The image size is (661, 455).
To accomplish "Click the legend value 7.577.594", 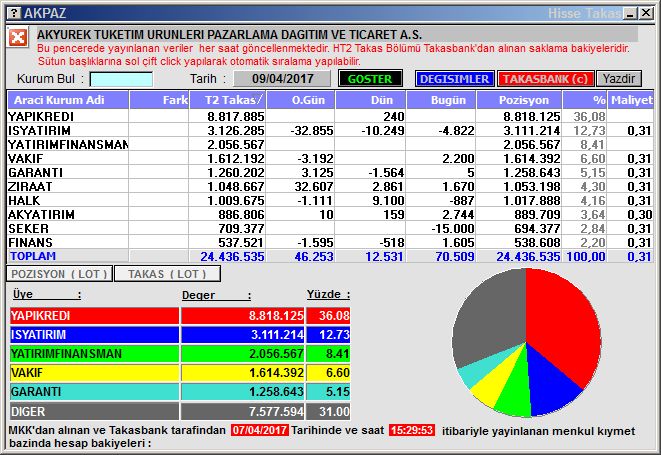I will (276, 412).
